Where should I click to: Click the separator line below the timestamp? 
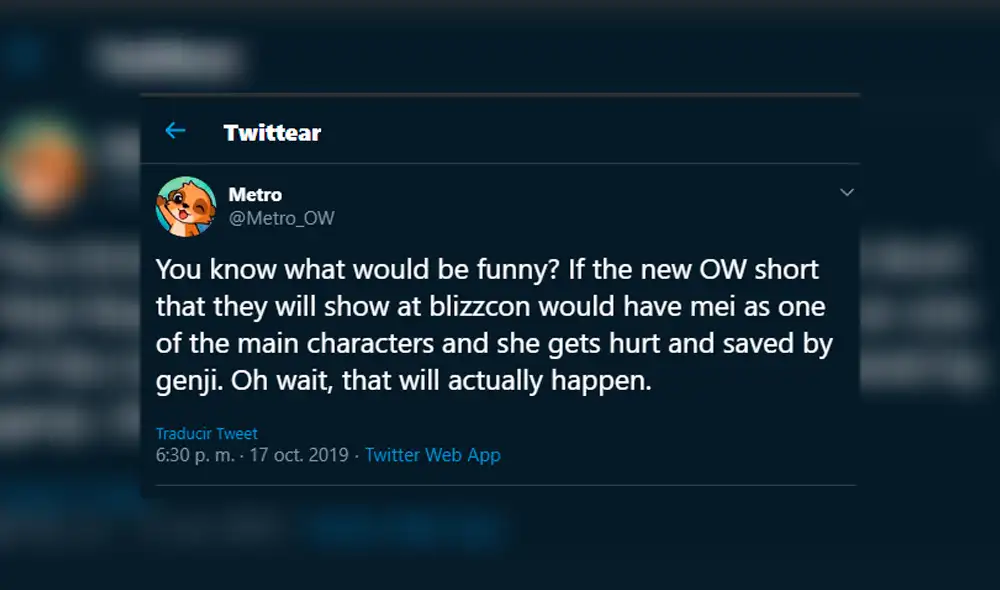click(x=500, y=485)
